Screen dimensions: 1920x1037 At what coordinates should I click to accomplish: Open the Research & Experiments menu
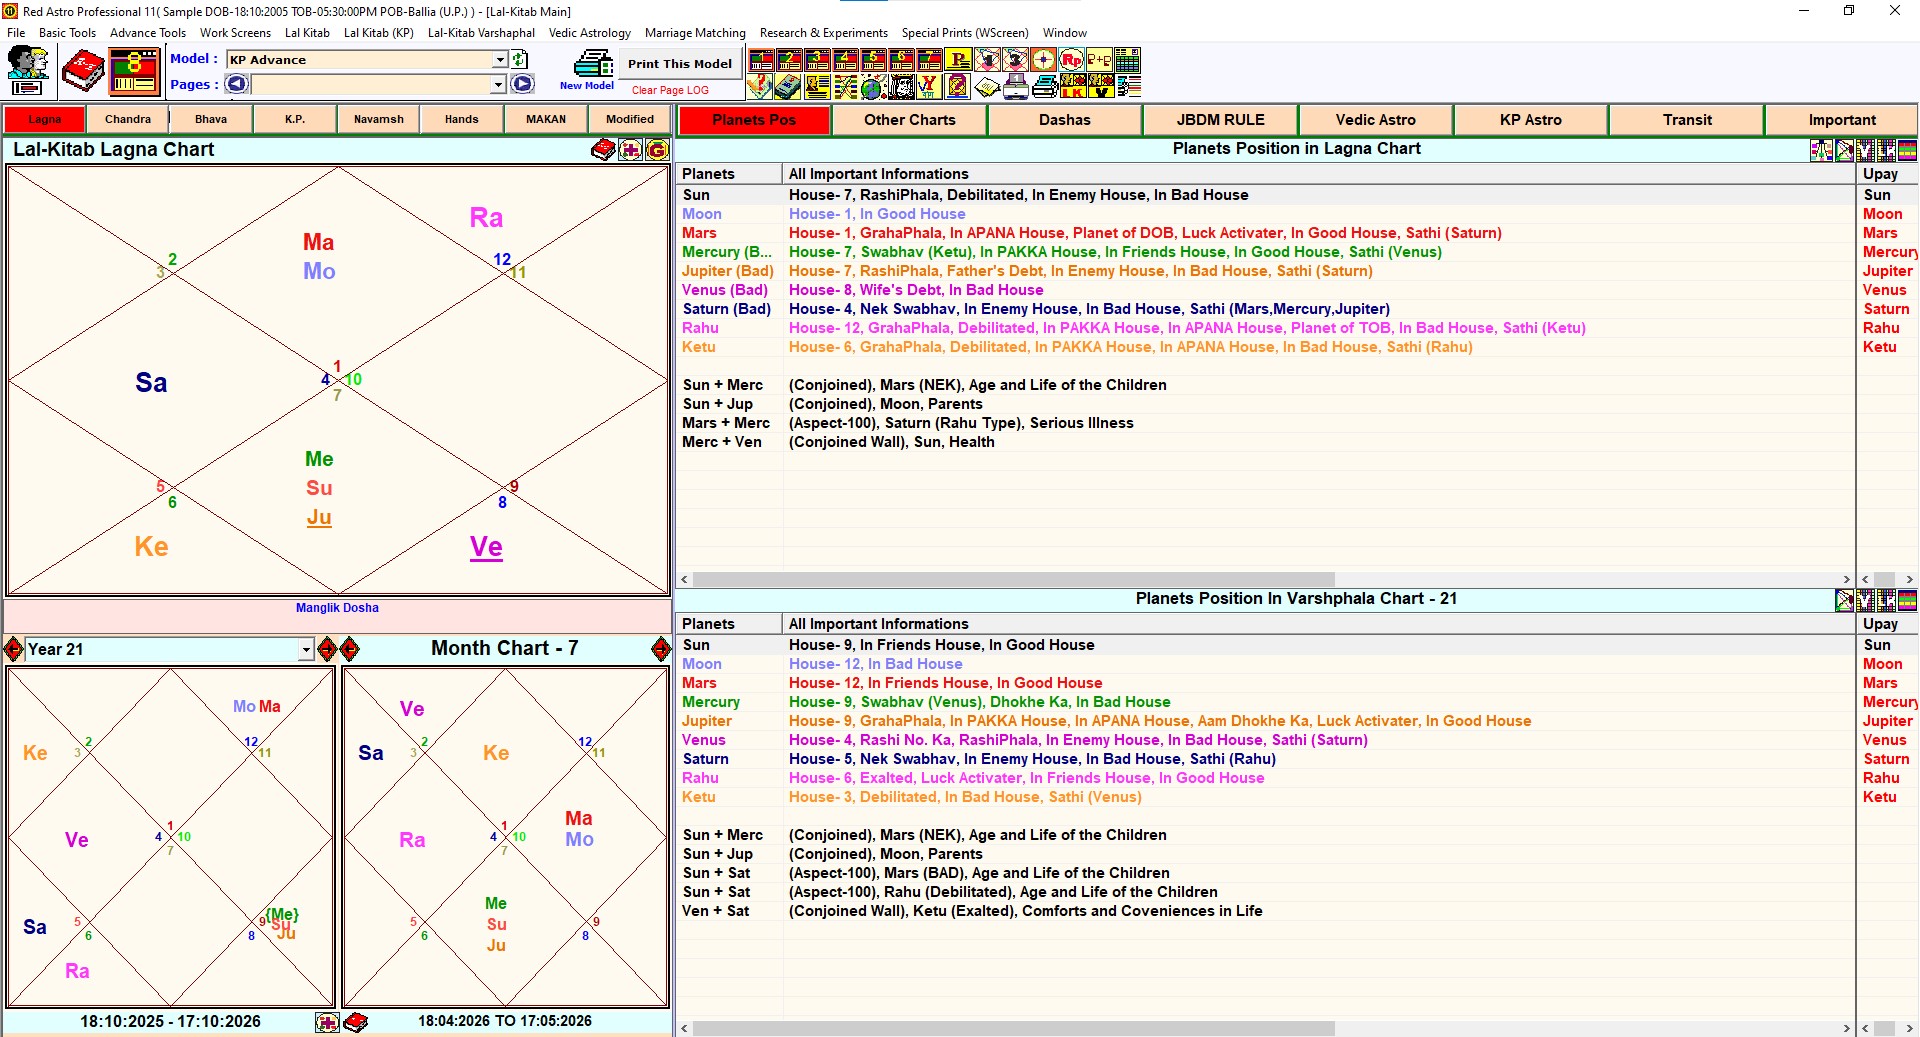[823, 33]
